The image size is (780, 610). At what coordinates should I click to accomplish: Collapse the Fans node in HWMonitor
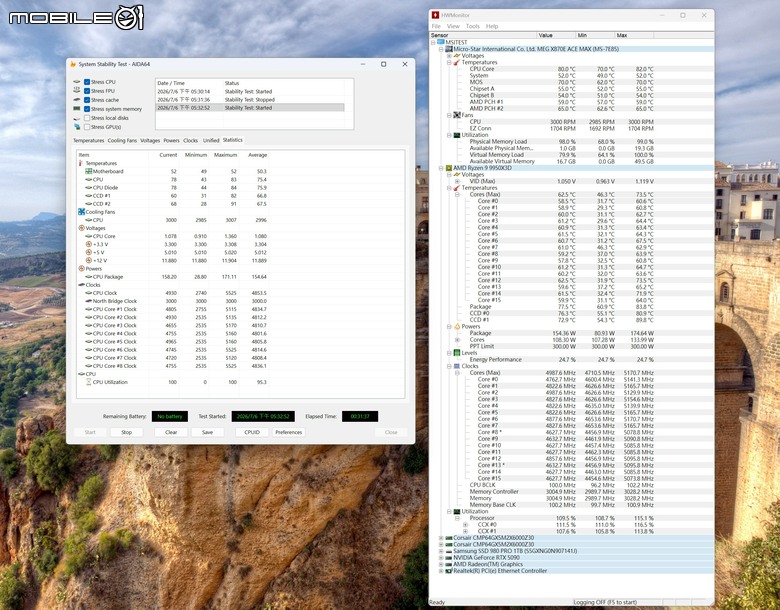click(449, 115)
